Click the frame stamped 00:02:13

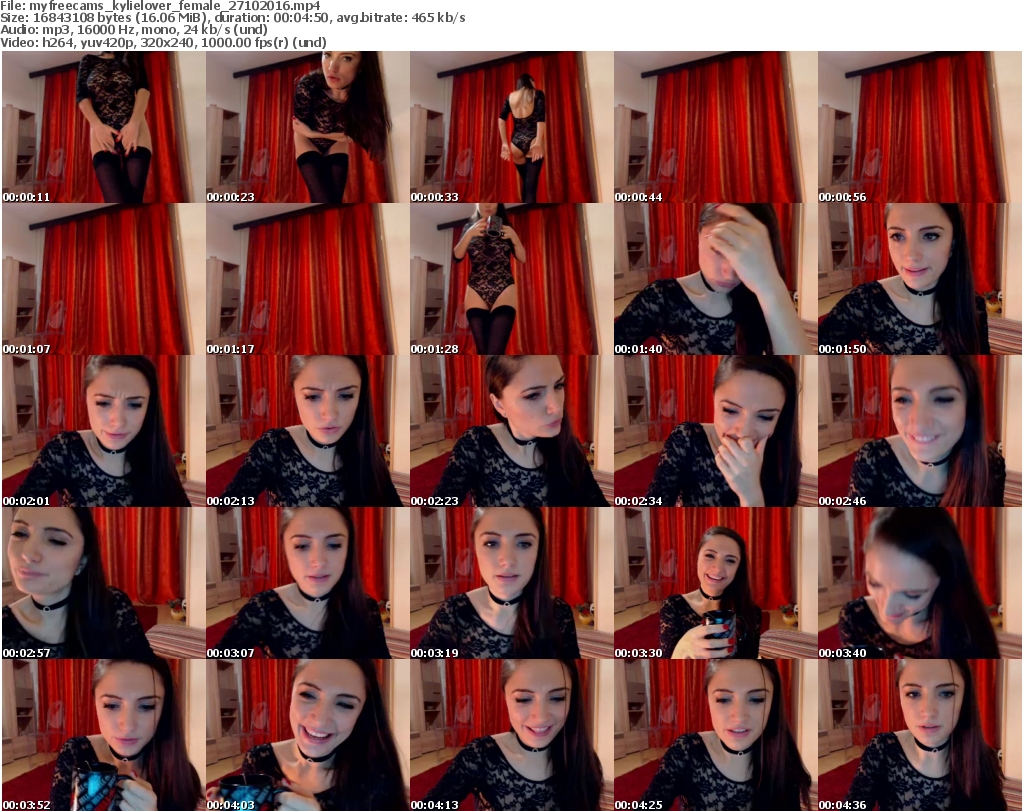(308, 431)
